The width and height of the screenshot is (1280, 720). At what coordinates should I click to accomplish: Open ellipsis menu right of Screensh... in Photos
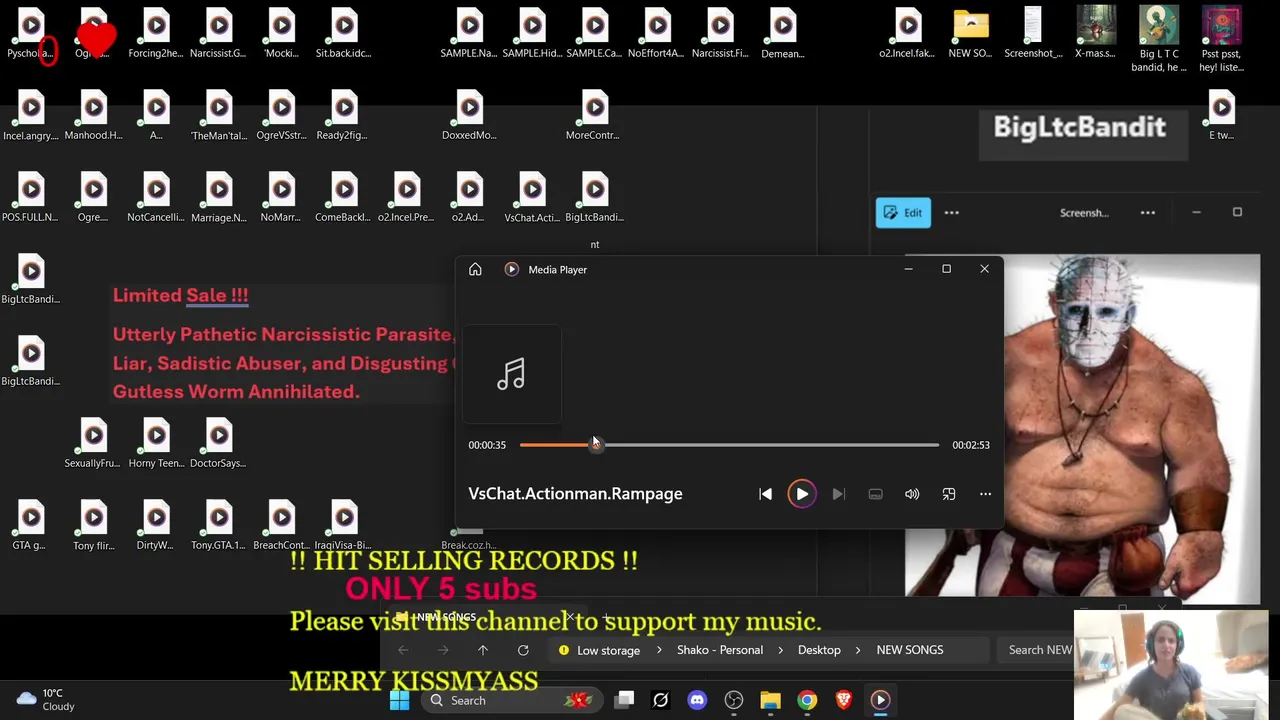[1148, 213]
